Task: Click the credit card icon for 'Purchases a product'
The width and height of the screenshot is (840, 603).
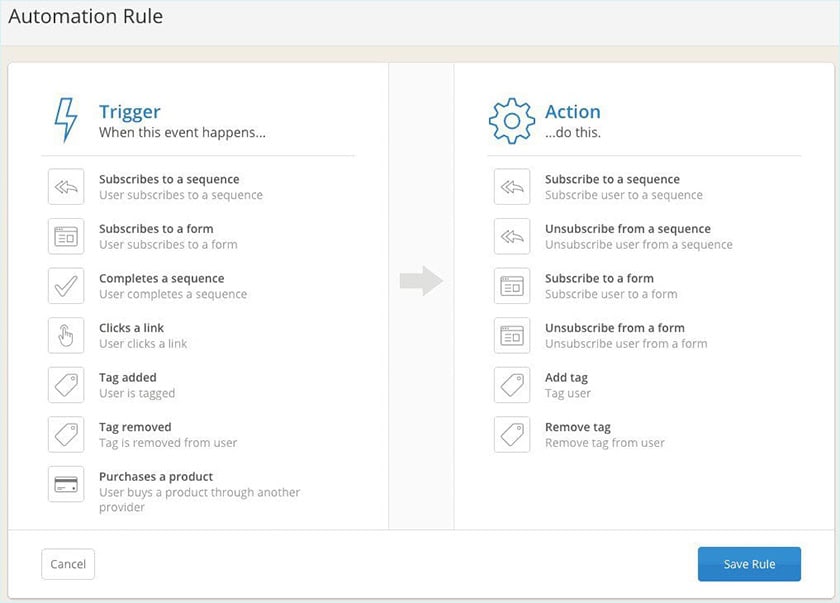Action: click(x=66, y=484)
